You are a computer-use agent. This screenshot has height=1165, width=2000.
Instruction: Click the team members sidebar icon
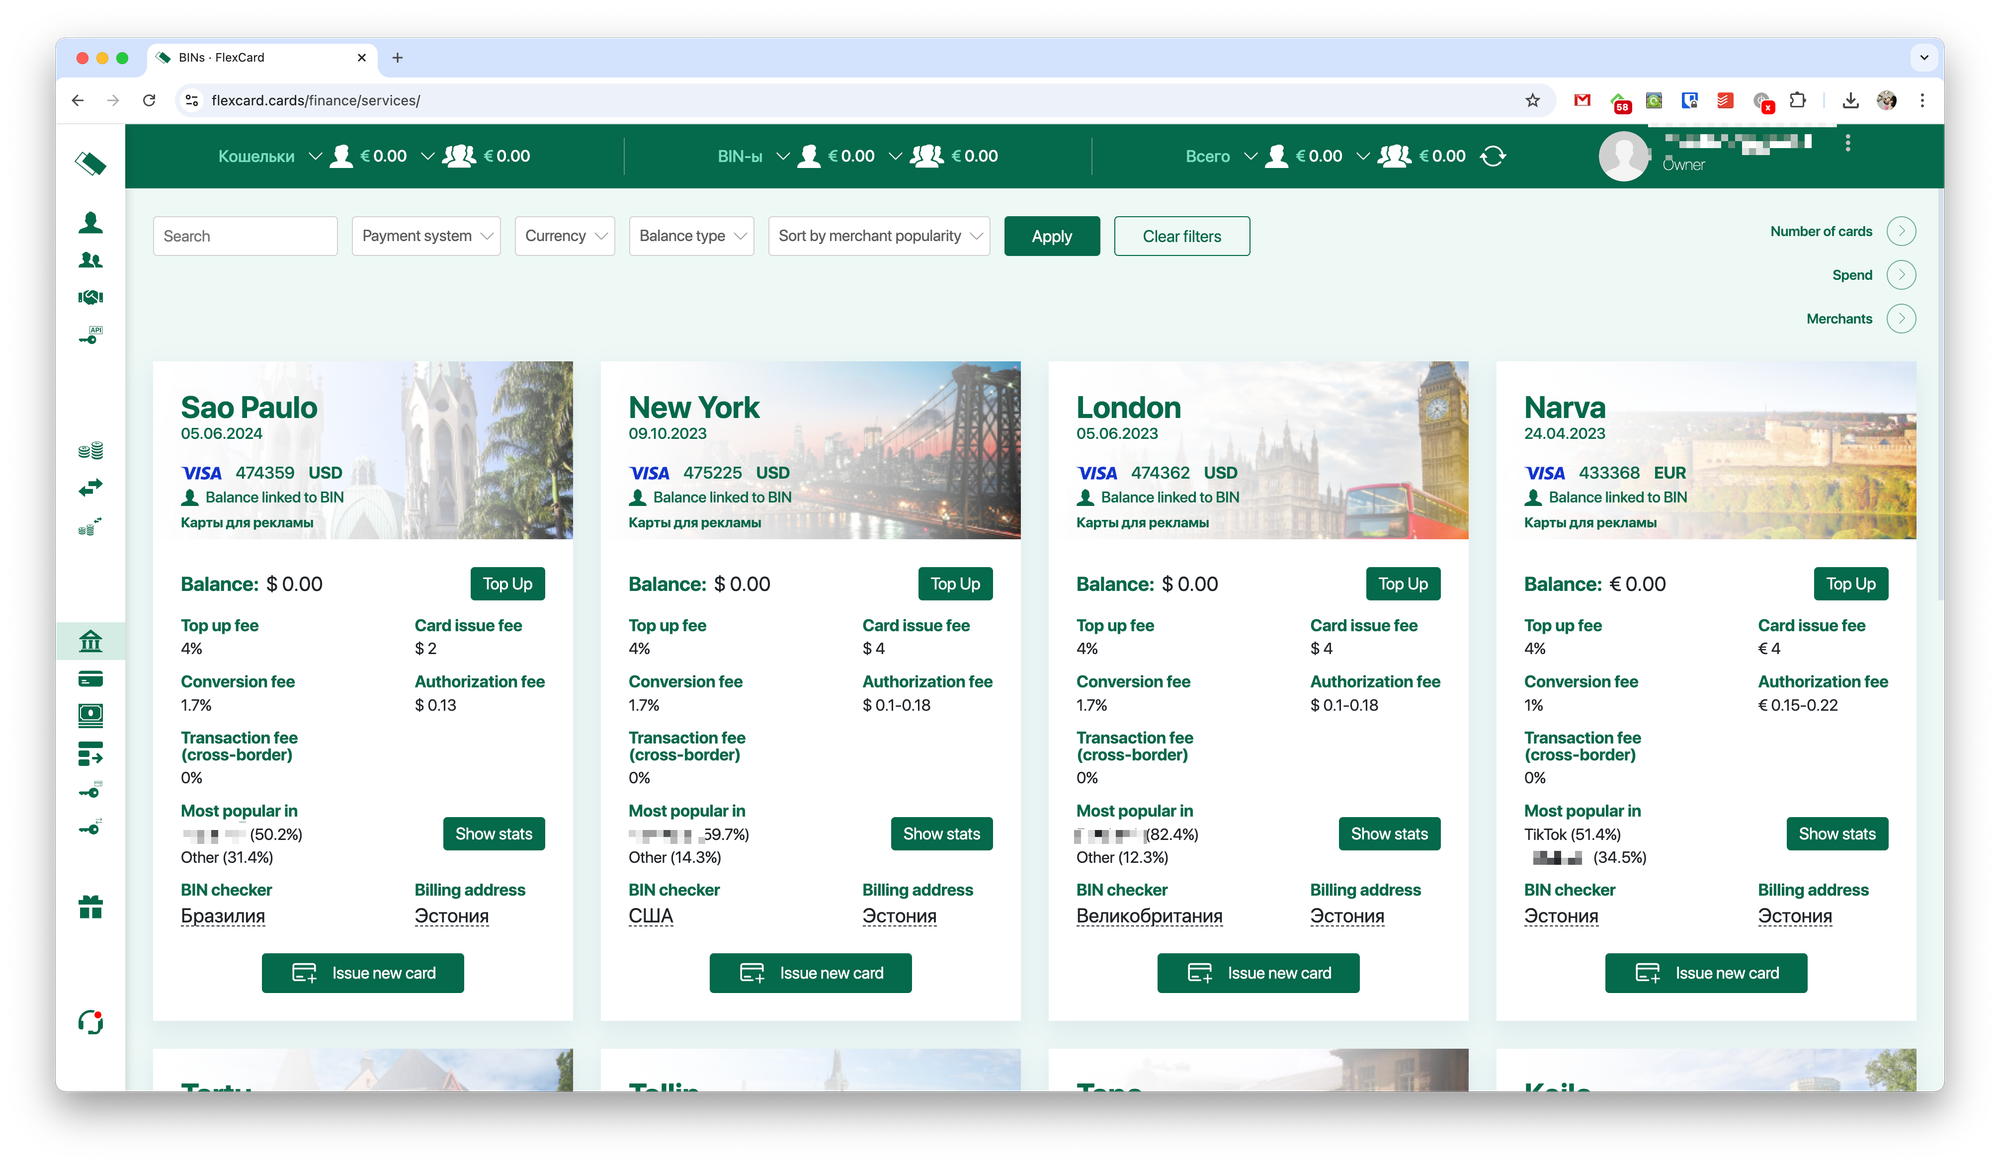pos(90,260)
